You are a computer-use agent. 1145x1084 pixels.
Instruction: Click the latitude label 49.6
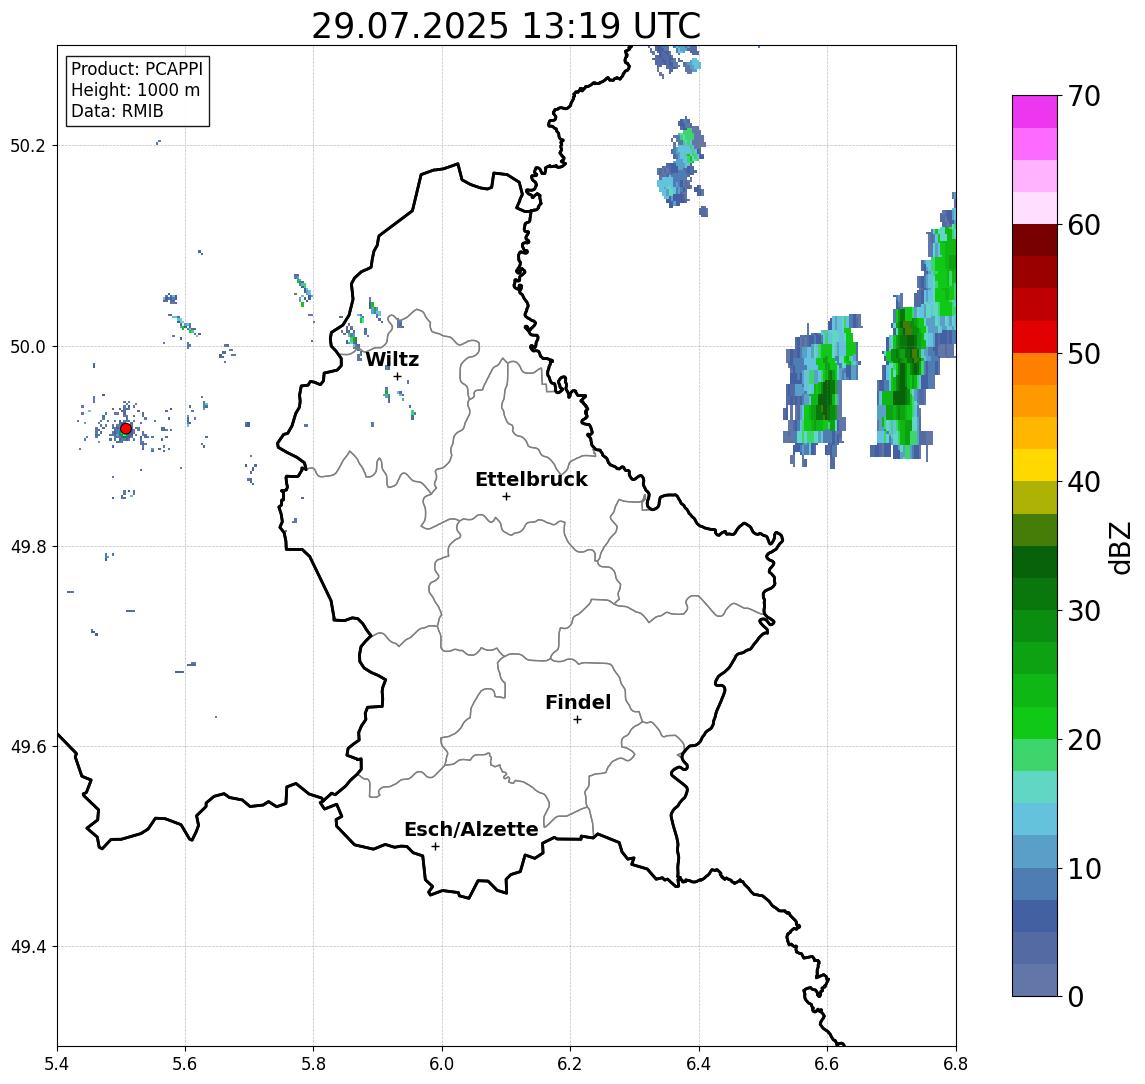(x=28, y=747)
